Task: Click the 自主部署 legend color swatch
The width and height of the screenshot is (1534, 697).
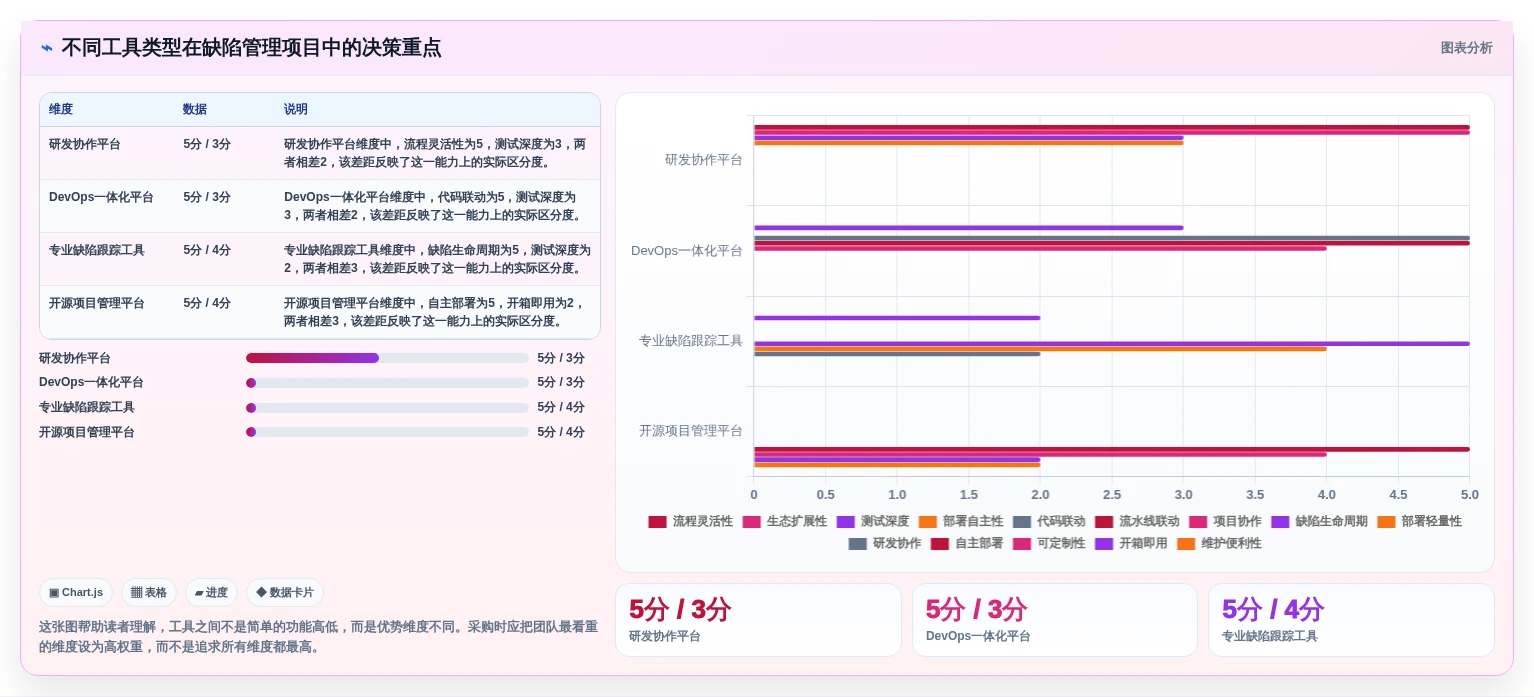Action: (939, 544)
